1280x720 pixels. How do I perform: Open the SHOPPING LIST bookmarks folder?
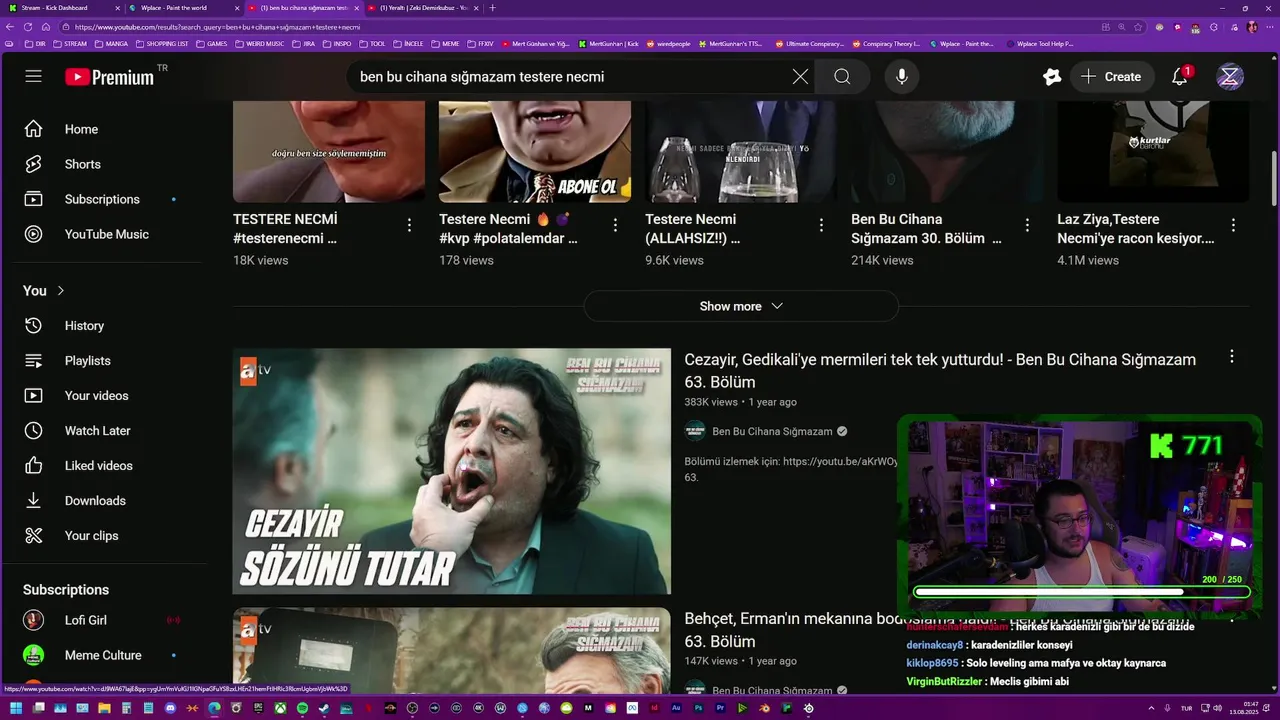point(161,44)
